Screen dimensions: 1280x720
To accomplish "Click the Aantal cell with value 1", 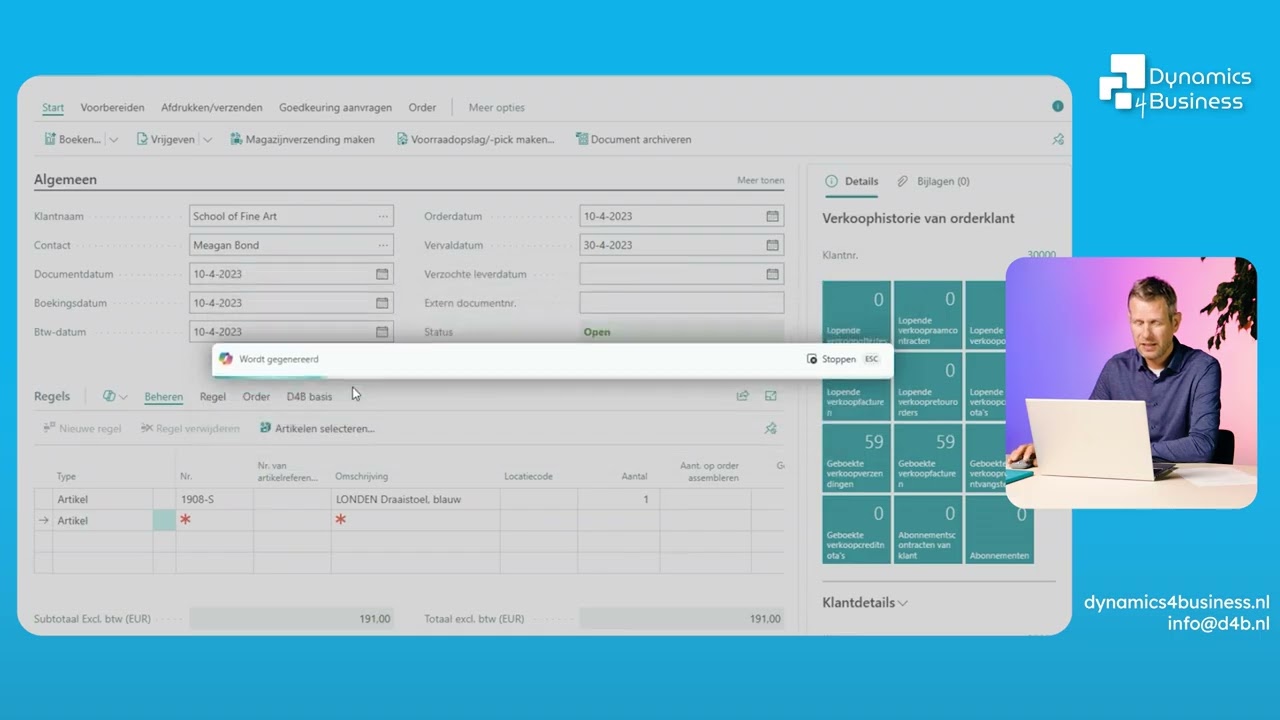I will (x=618, y=499).
